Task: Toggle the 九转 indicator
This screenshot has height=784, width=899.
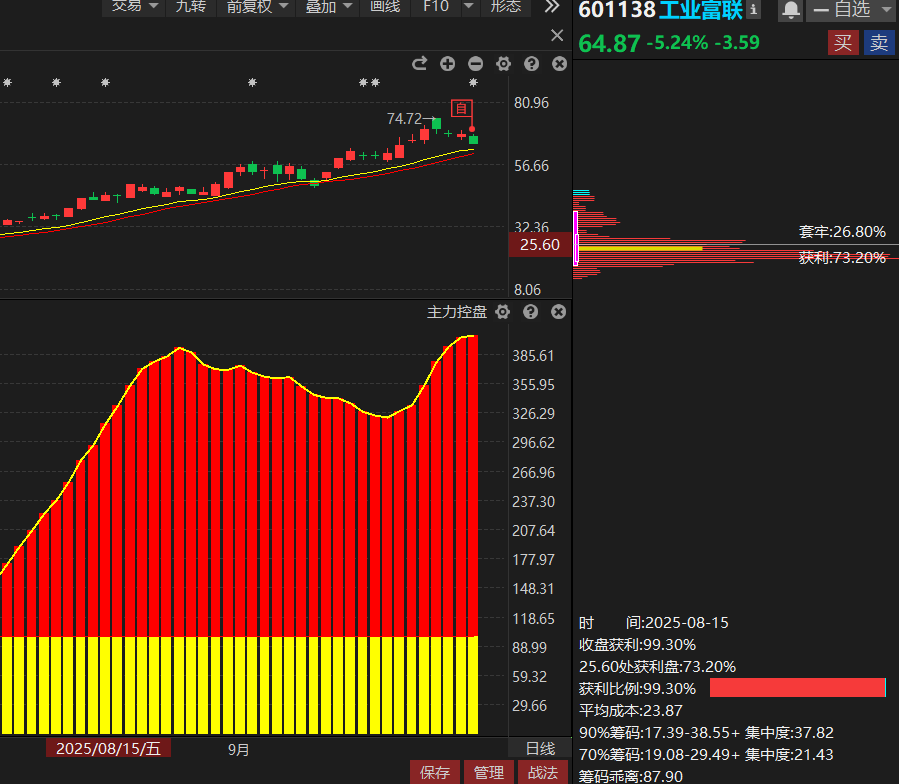Action: pyautogui.click(x=190, y=7)
